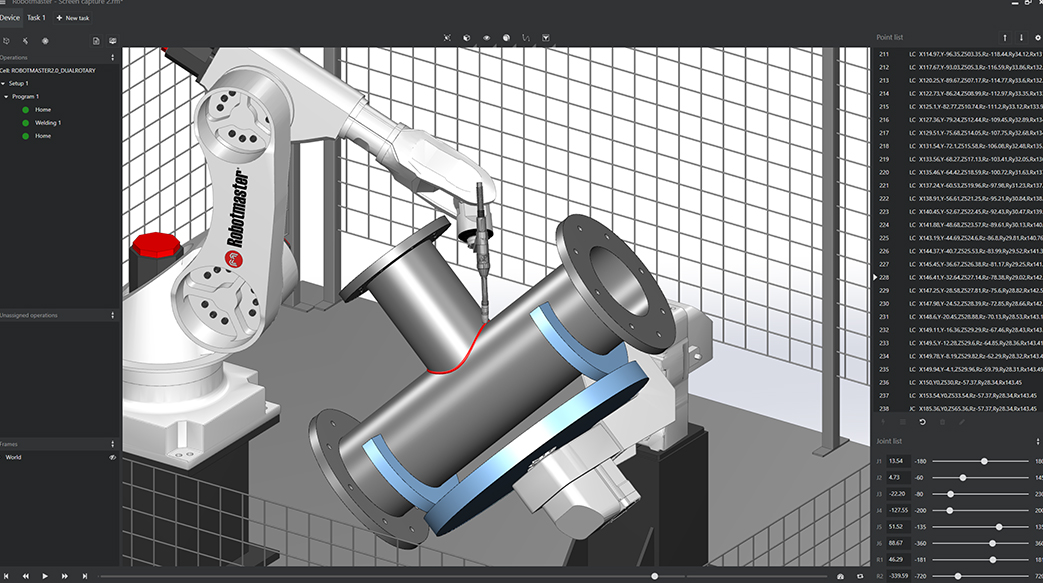Create a New task
1043x583 pixels.
click(x=73, y=18)
